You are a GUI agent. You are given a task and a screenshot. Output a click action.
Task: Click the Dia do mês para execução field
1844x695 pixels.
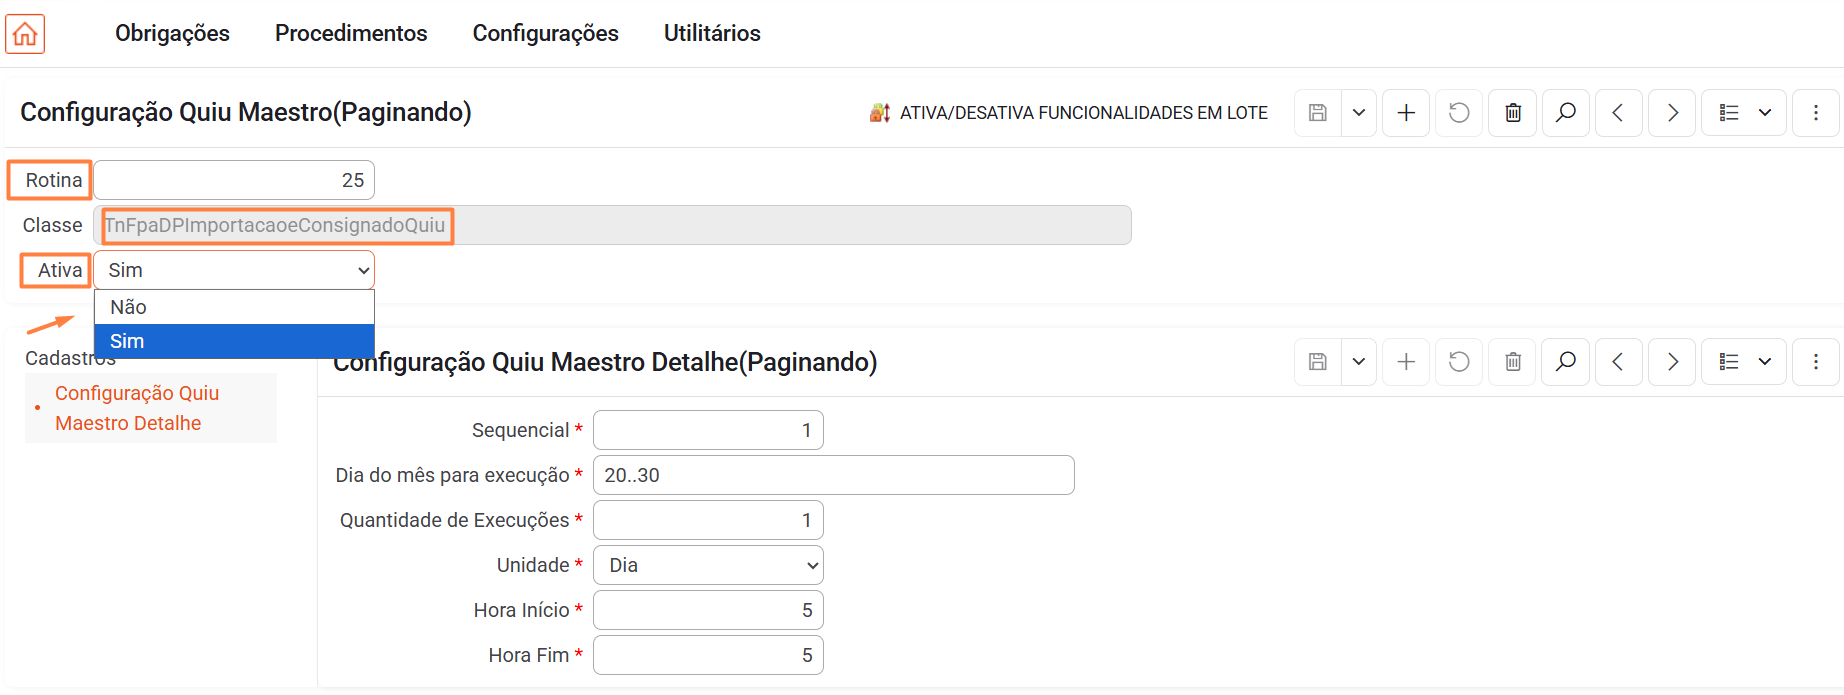[x=833, y=475]
